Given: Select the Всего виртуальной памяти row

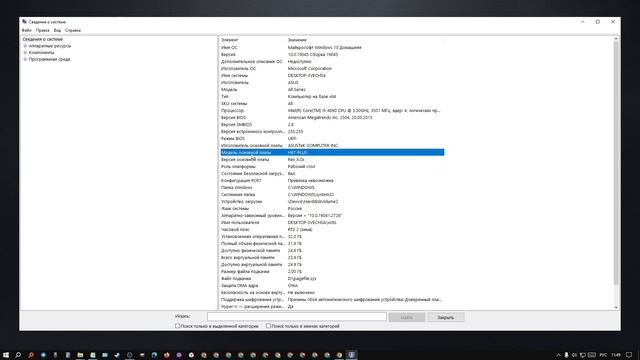Looking at the screenshot, I should point(332,258).
